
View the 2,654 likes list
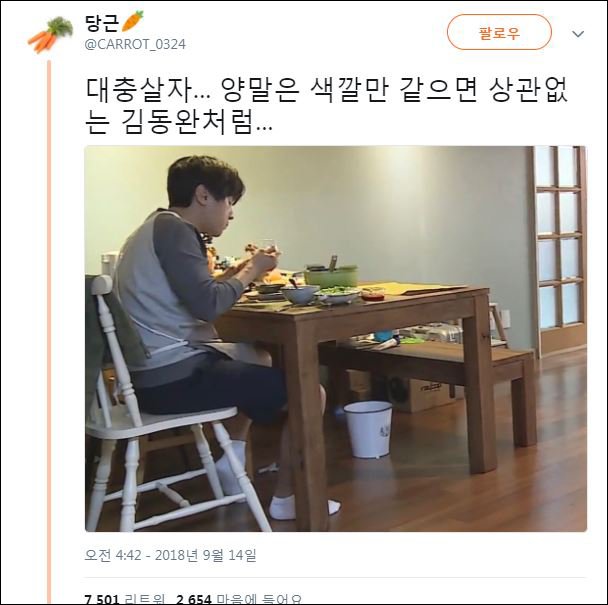[238, 599]
